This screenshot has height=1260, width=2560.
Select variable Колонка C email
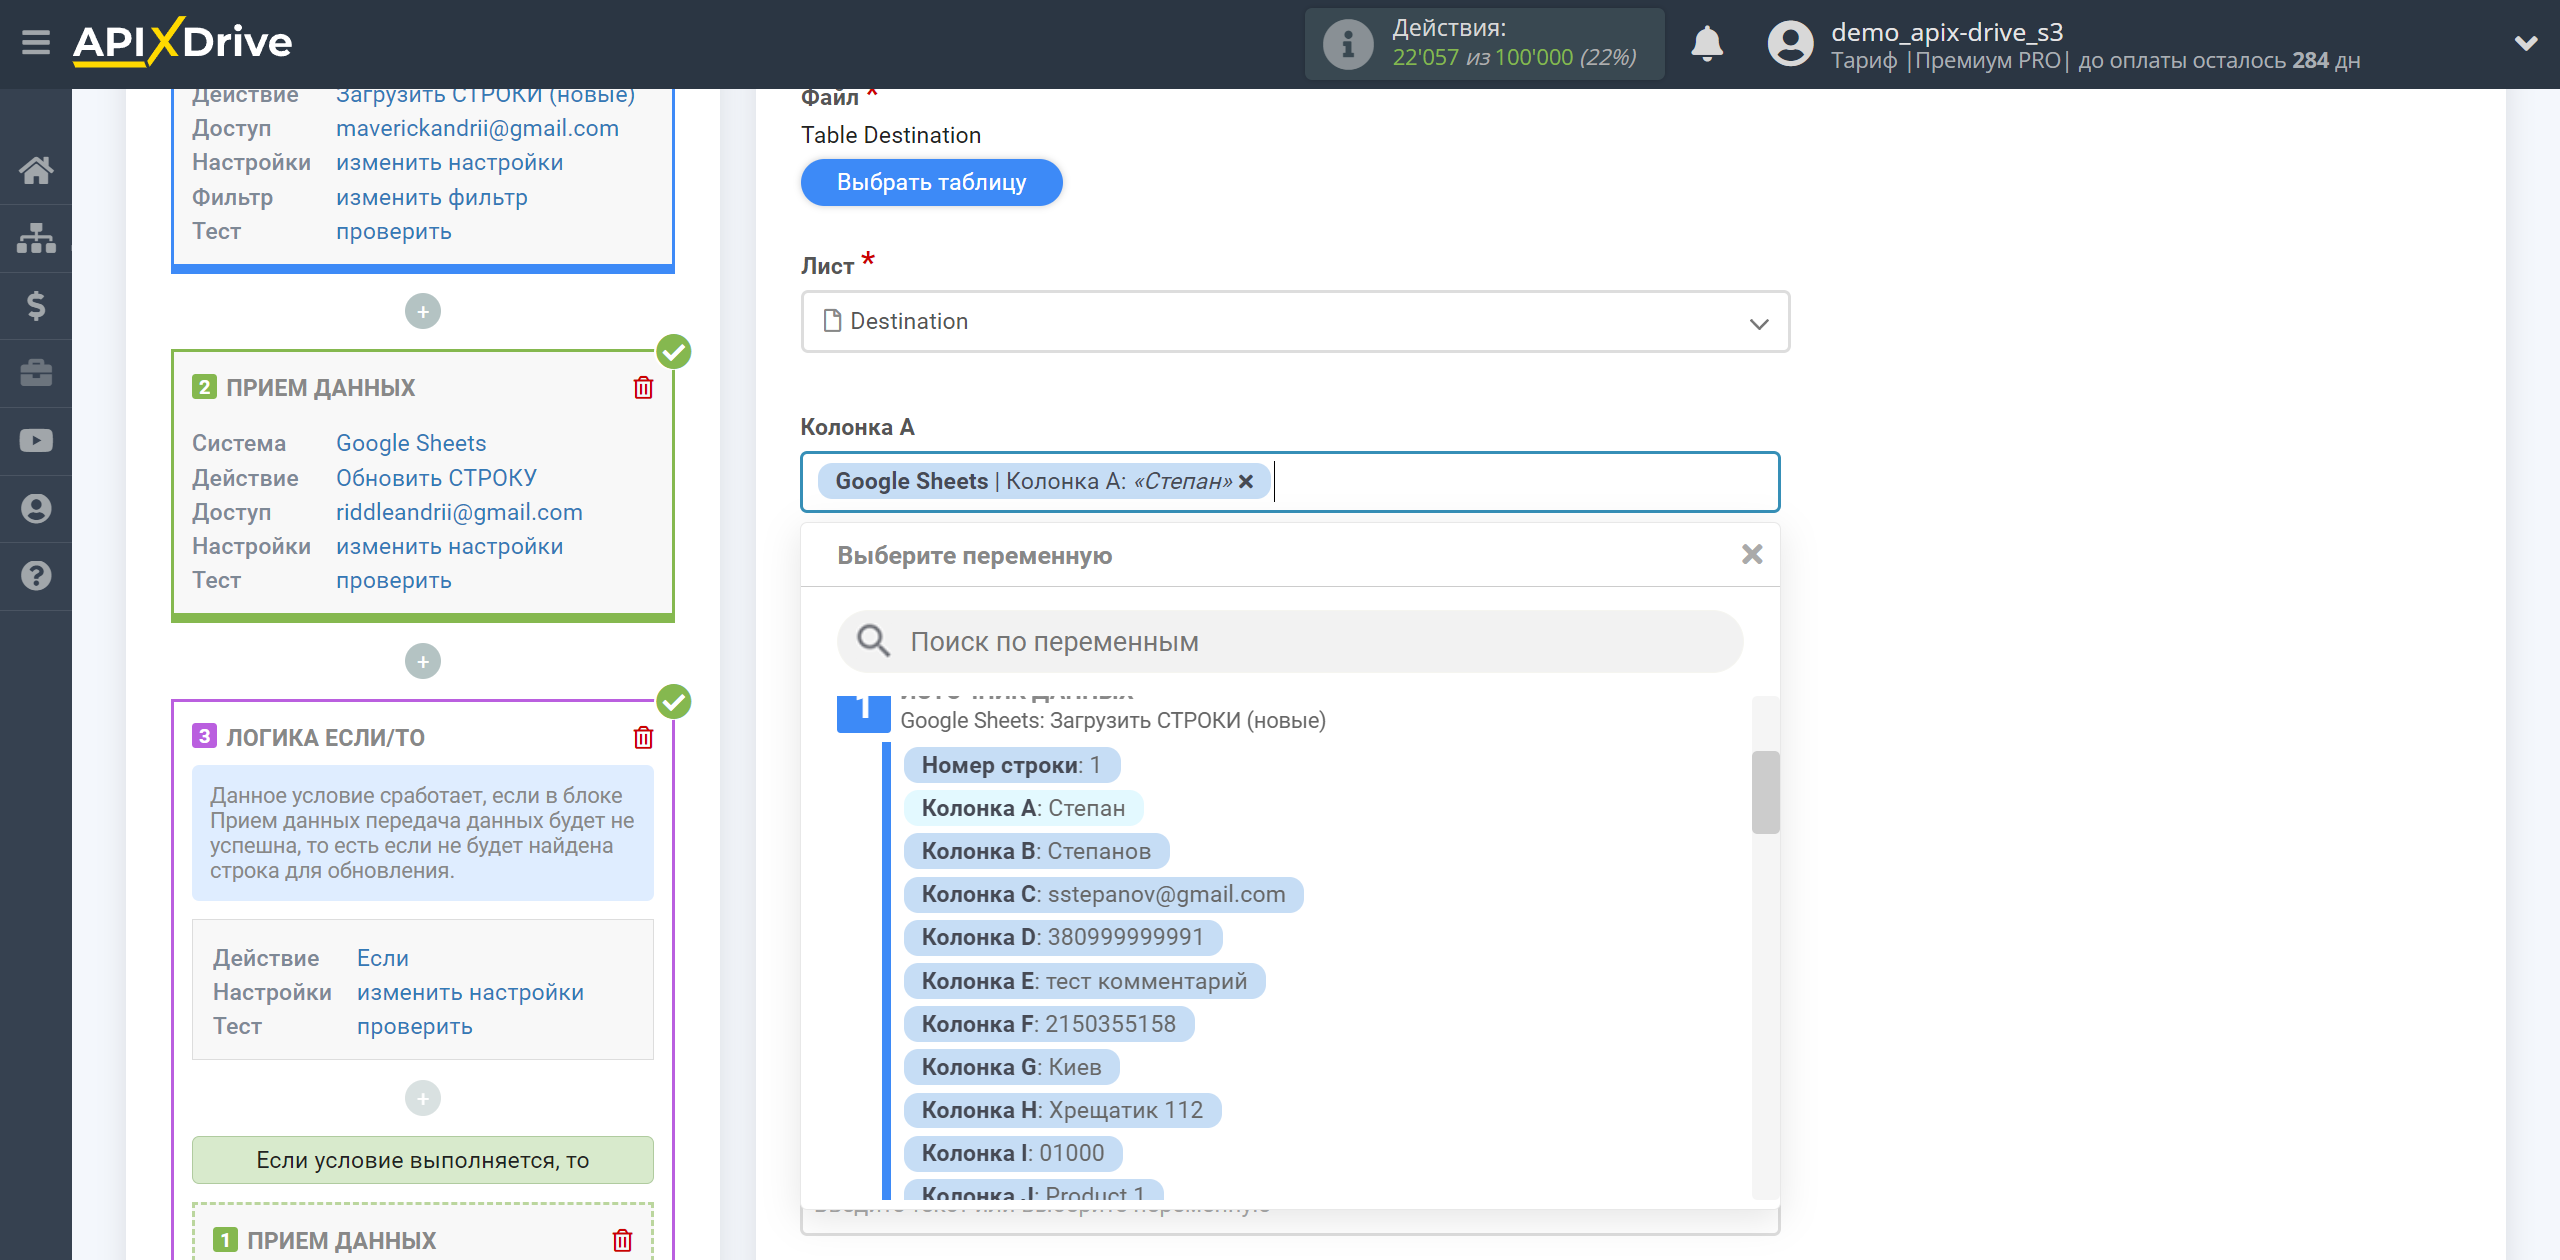1103,895
